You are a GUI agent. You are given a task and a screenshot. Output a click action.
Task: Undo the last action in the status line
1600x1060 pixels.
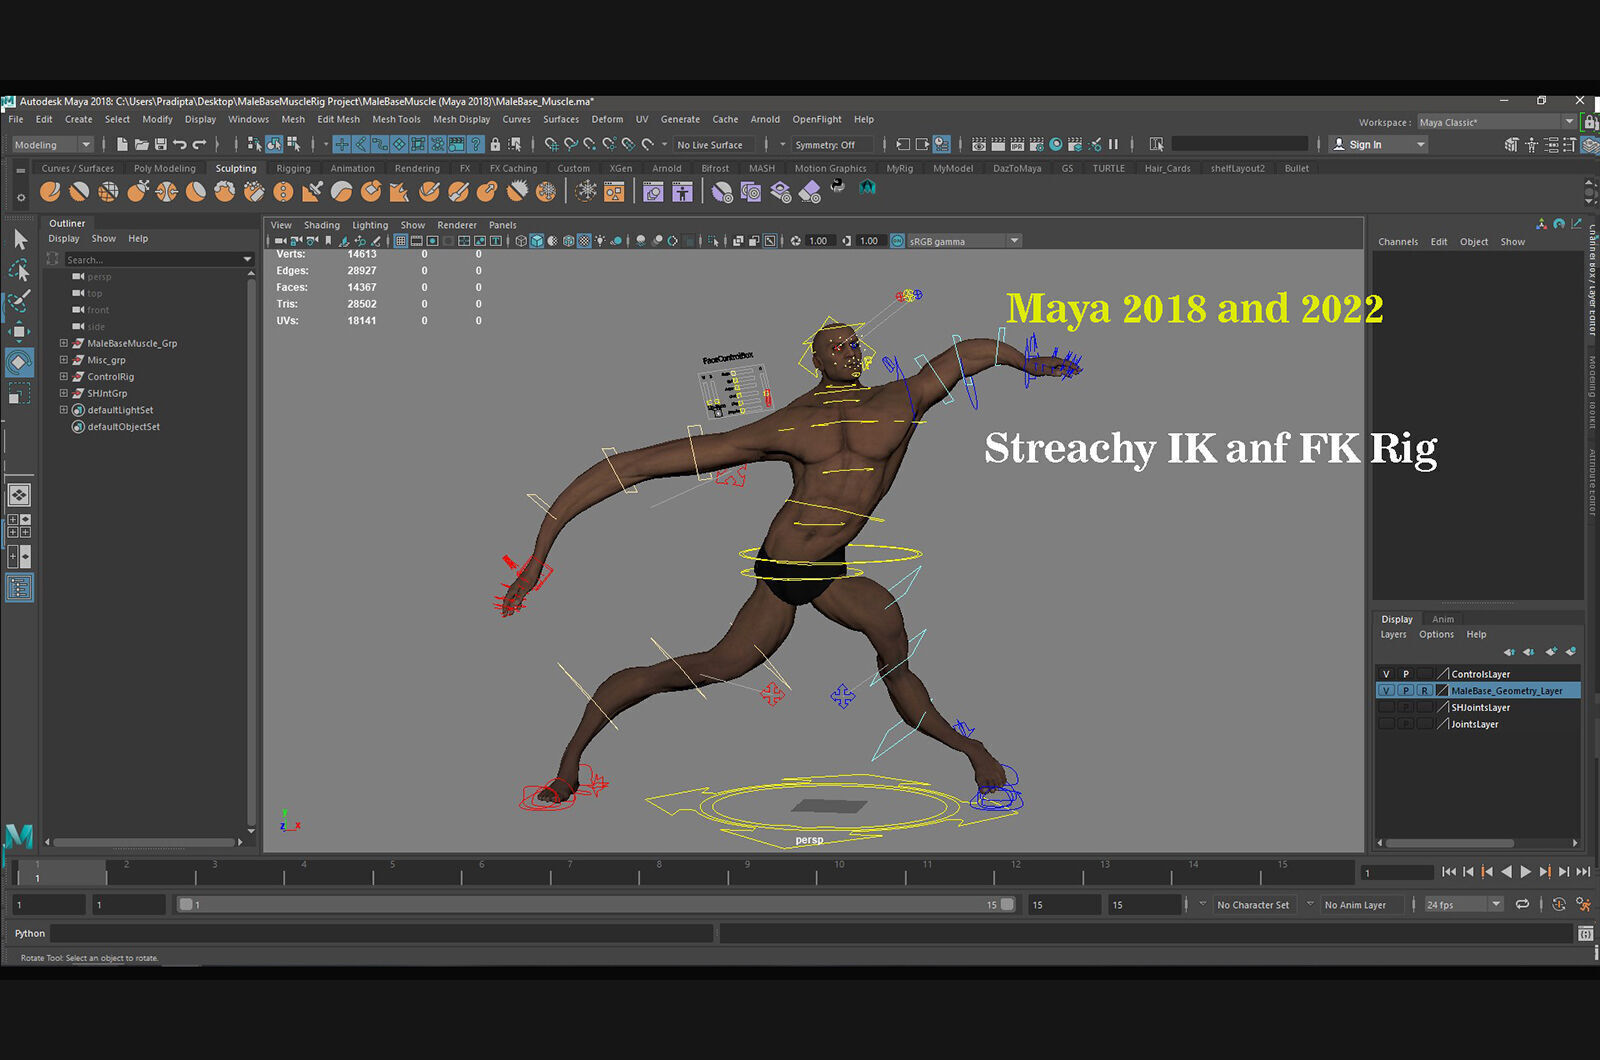pyautogui.click(x=179, y=145)
